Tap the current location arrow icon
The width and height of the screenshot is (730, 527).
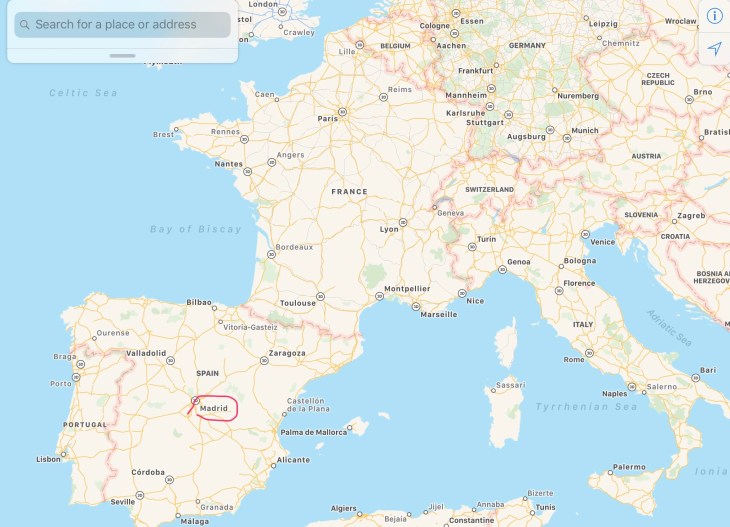click(715, 48)
